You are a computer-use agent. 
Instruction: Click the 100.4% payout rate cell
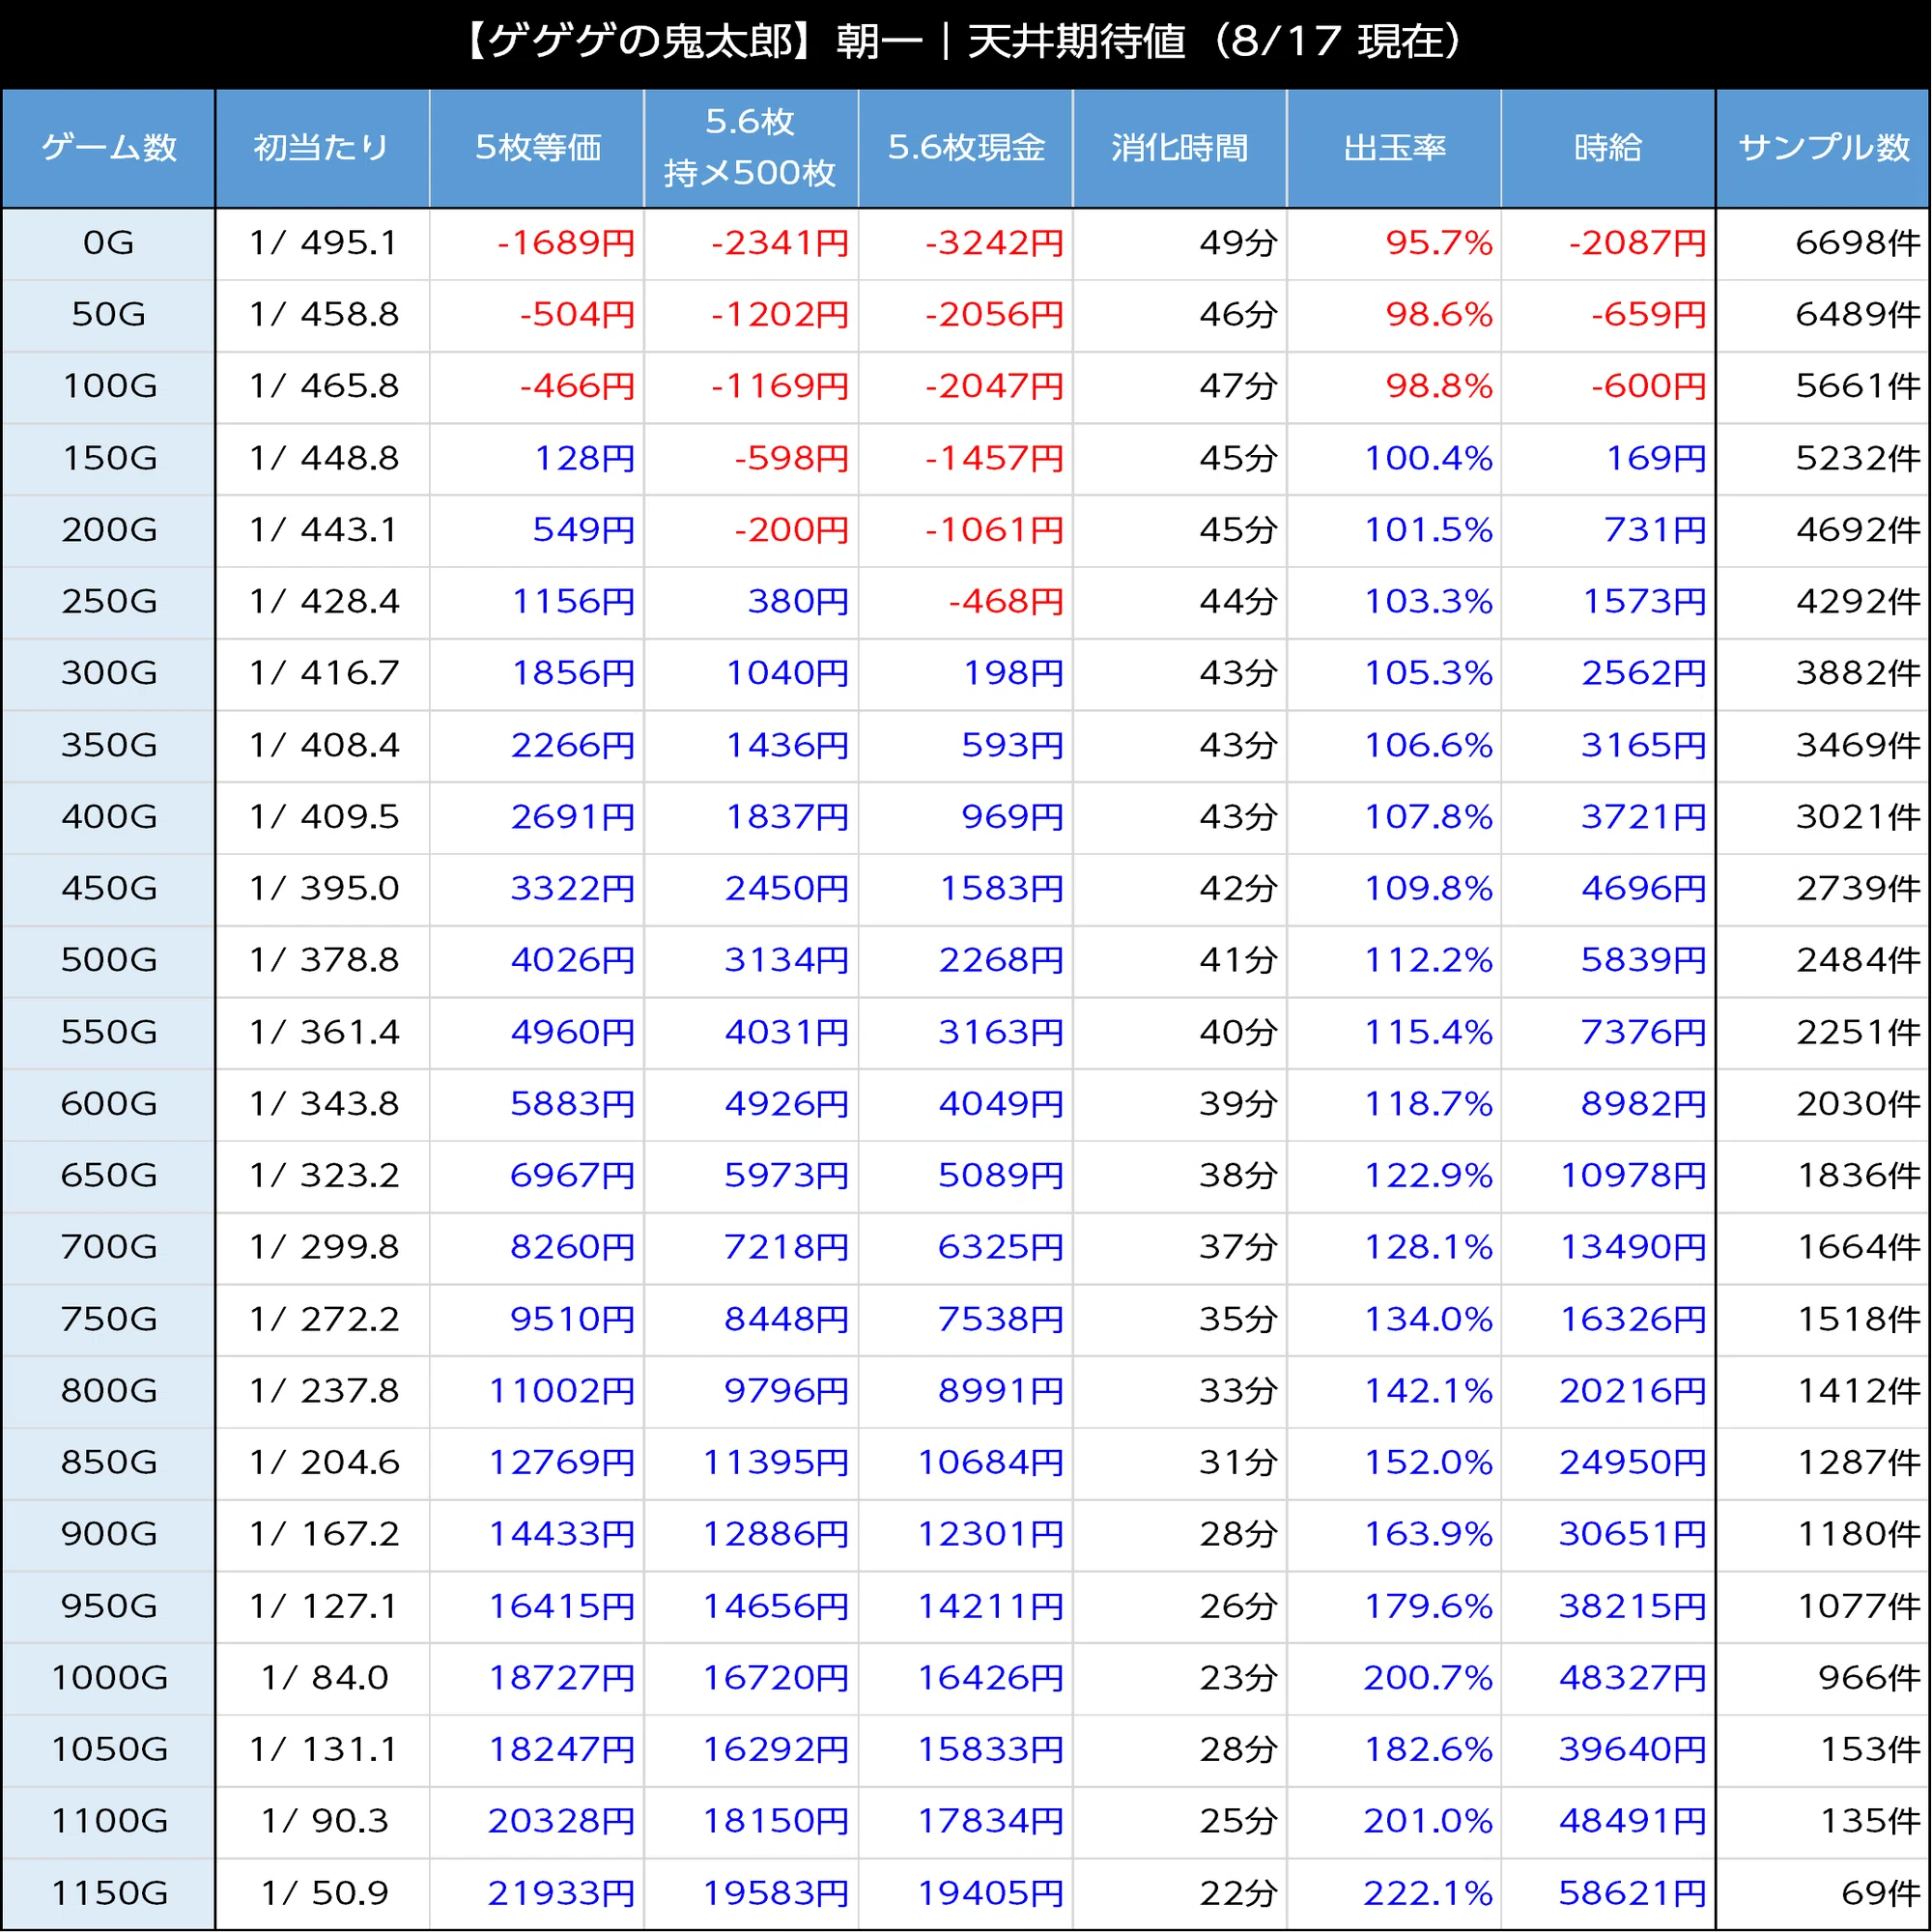[x=1394, y=459]
